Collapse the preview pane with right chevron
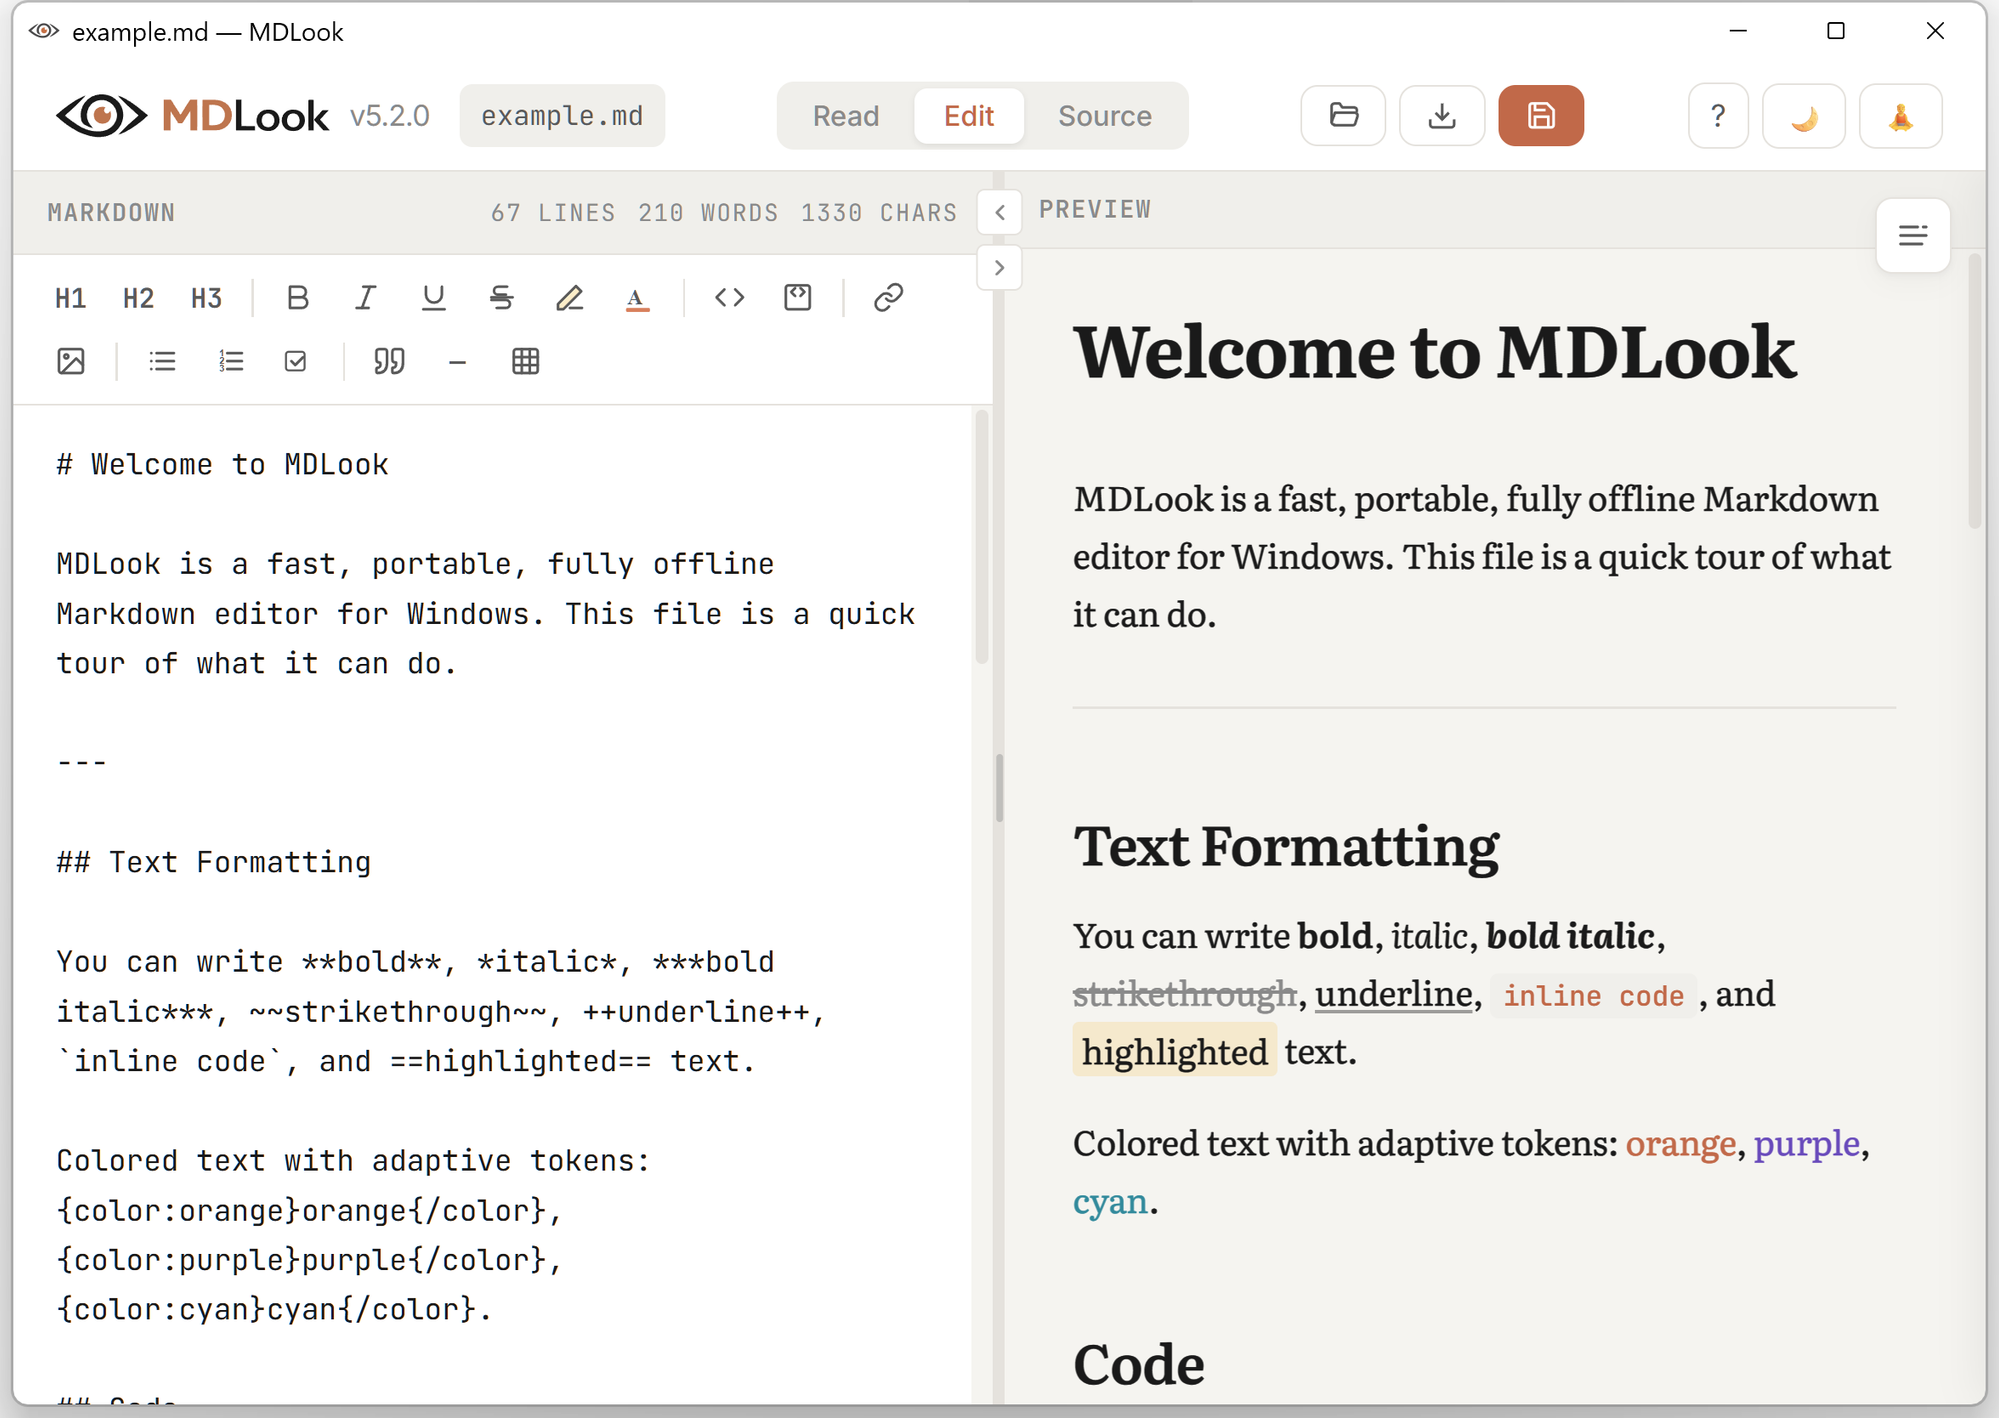Viewport: 1999px width, 1418px height. click(x=999, y=268)
